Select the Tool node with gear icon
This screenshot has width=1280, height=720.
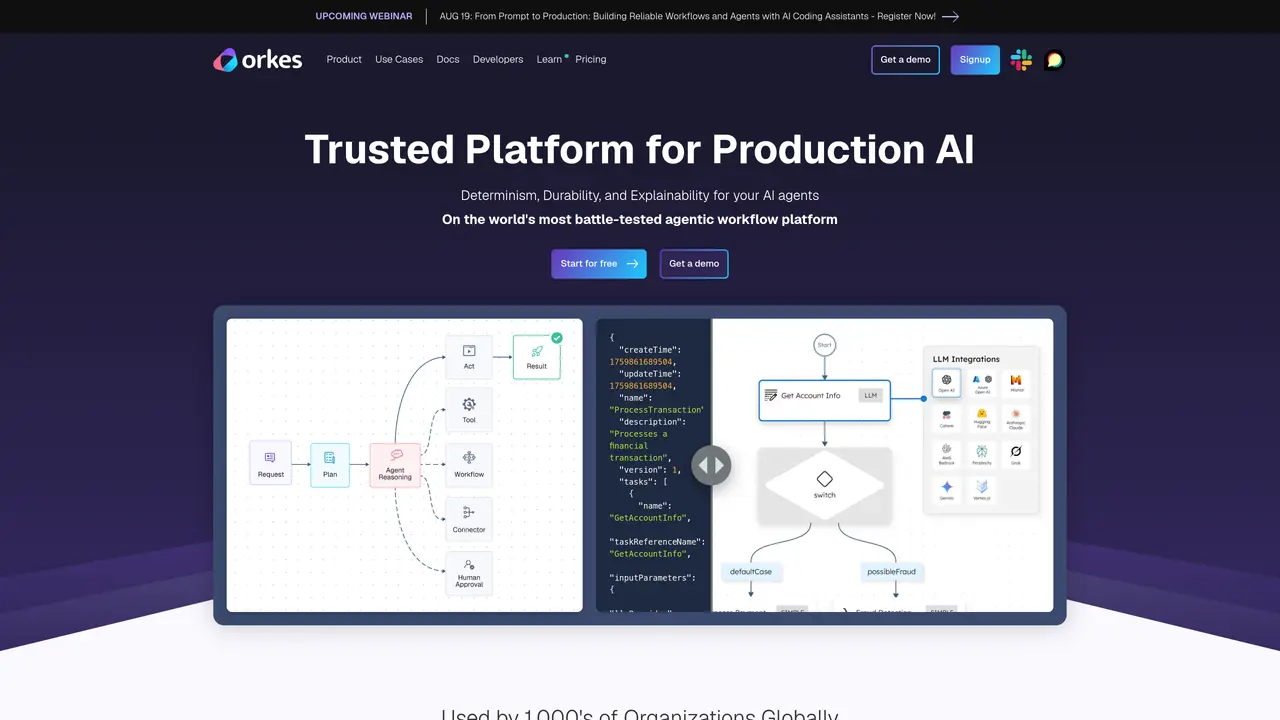pyautogui.click(x=469, y=411)
